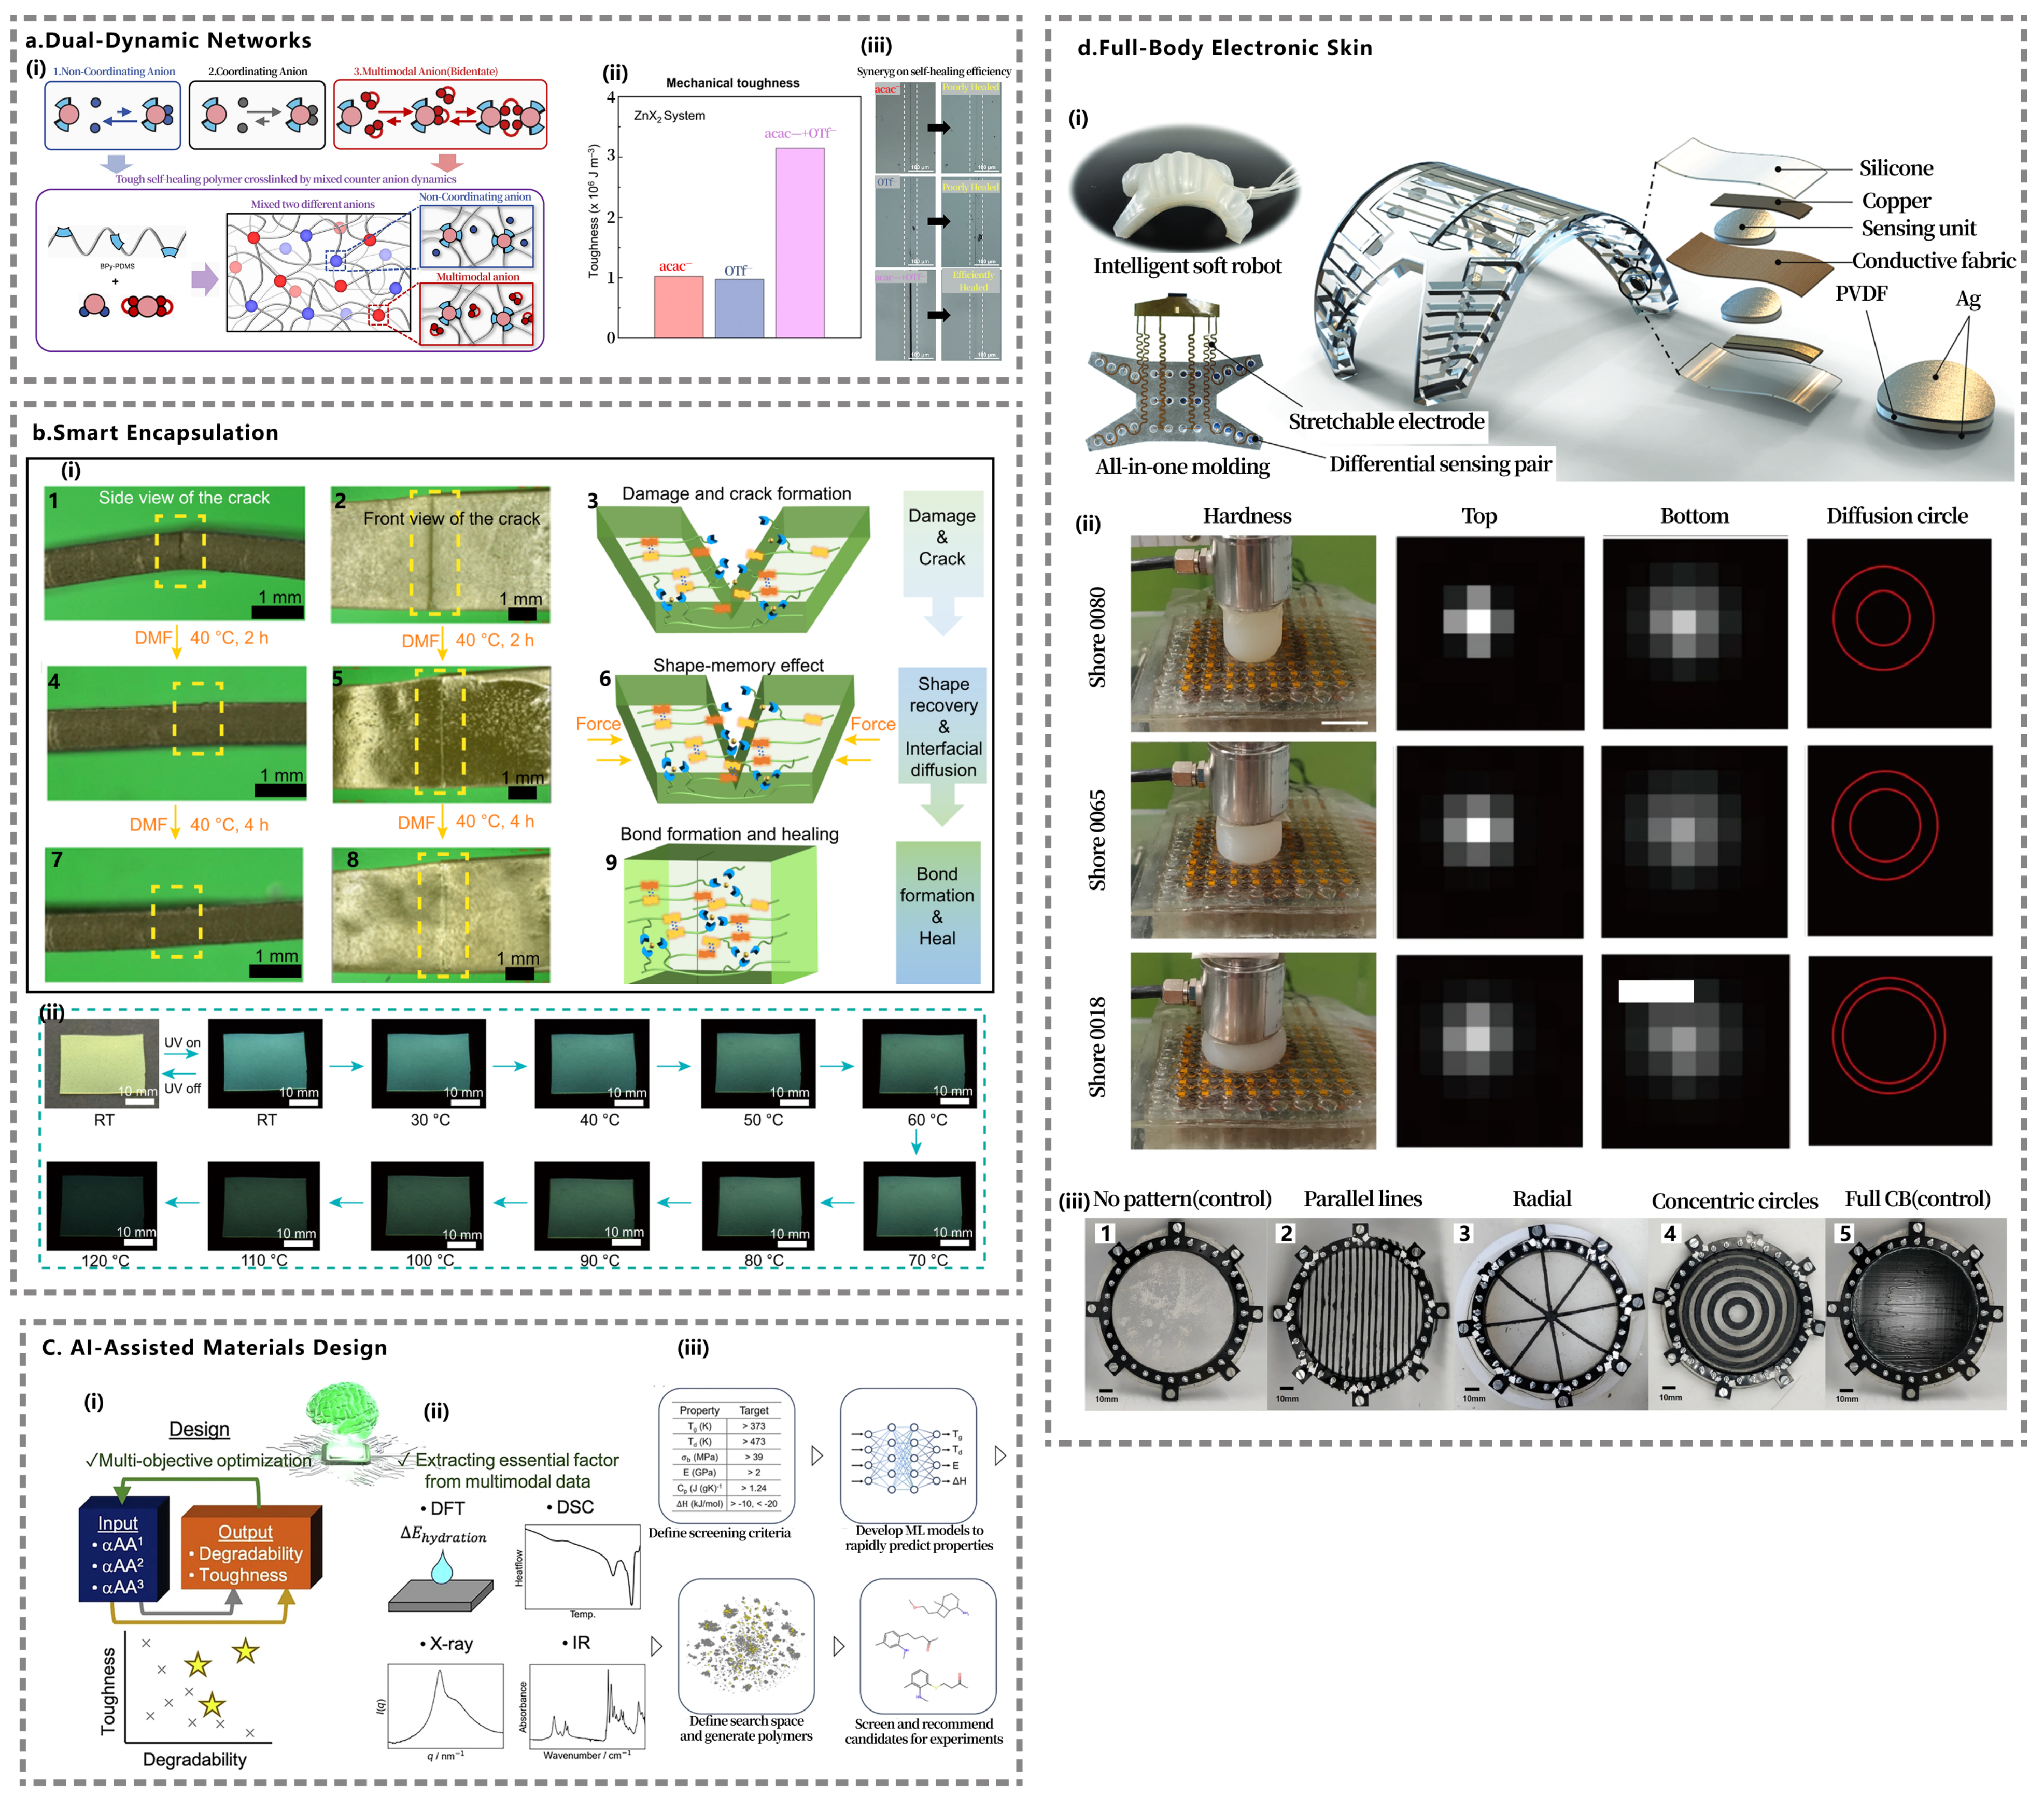
Task: Open the DSC heatflow plot
Action: pyautogui.click(x=583, y=1567)
